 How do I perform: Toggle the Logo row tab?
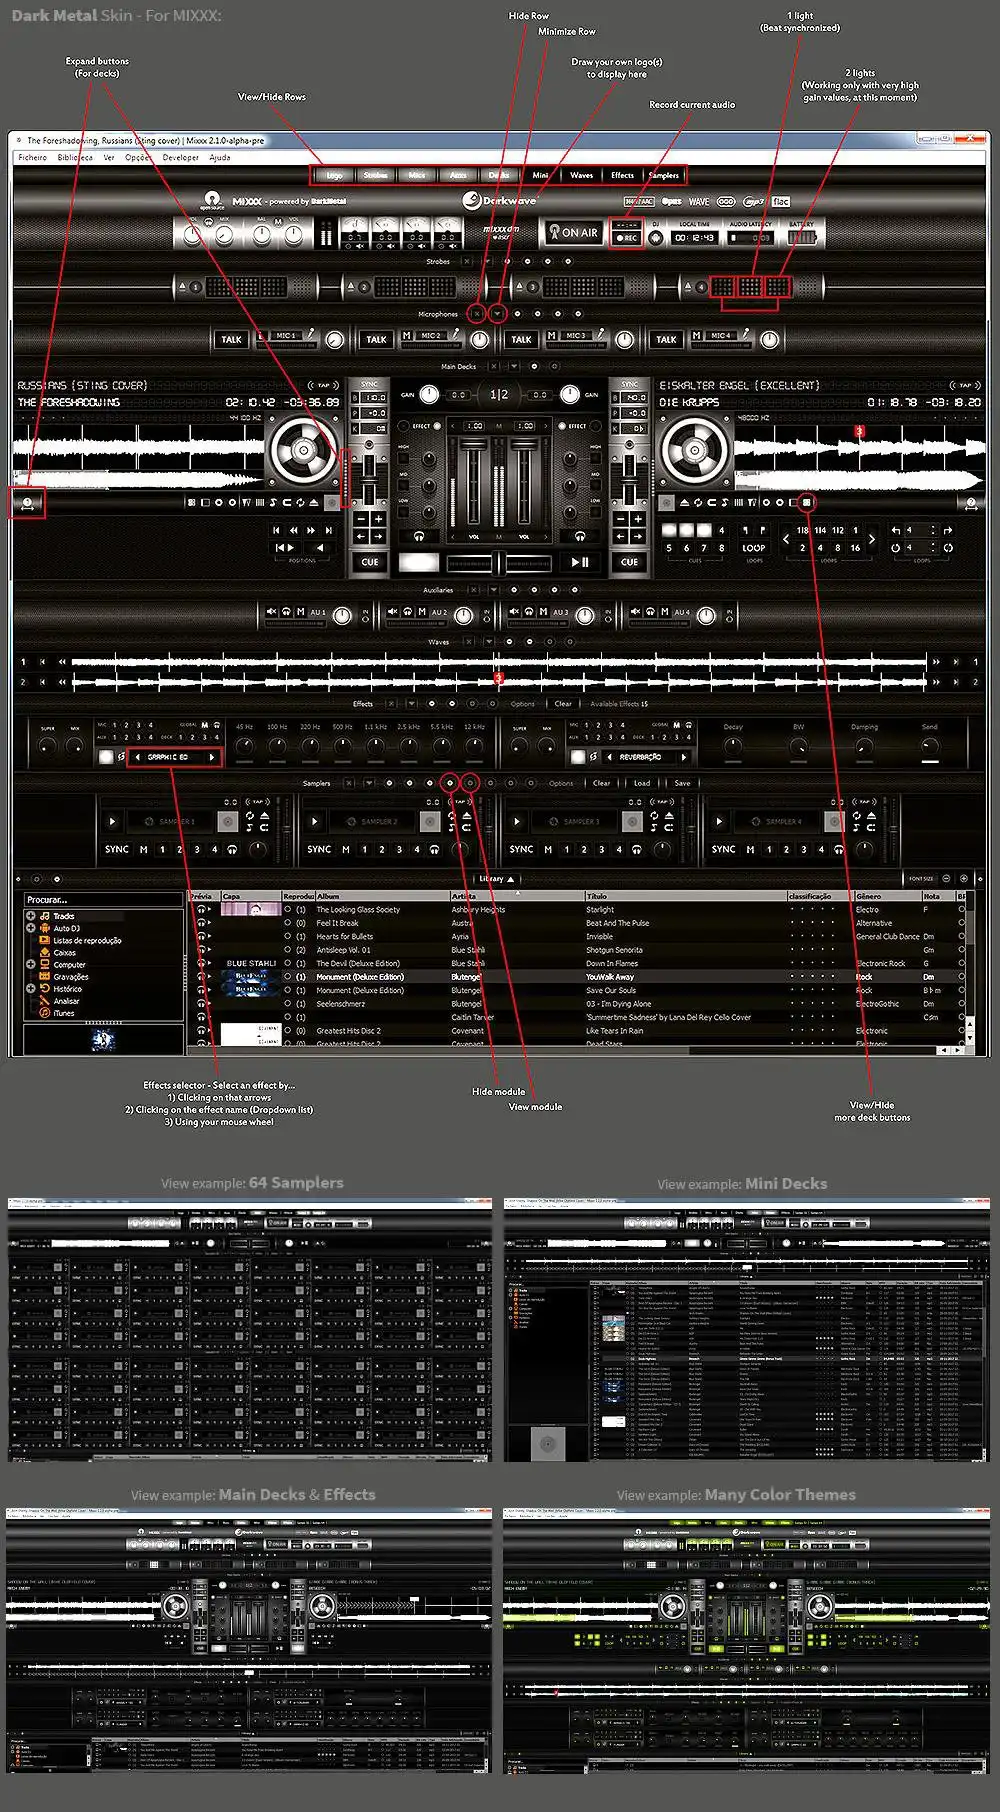coord(334,175)
